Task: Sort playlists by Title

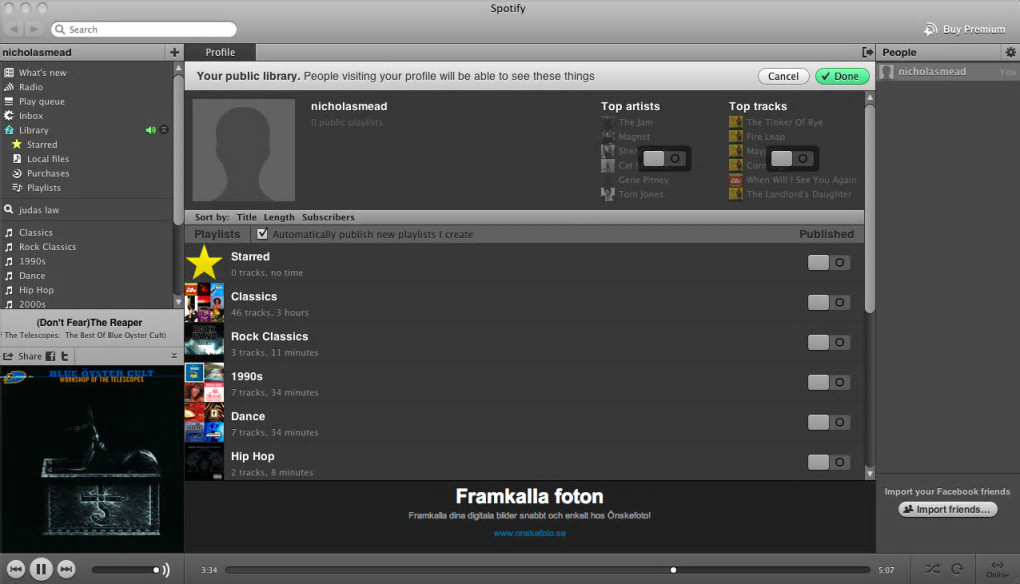Action: tap(247, 217)
